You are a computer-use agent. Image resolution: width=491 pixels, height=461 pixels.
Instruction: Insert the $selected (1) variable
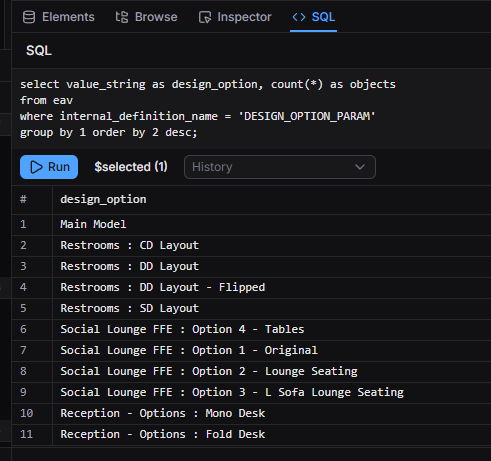[x=131, y=167]
